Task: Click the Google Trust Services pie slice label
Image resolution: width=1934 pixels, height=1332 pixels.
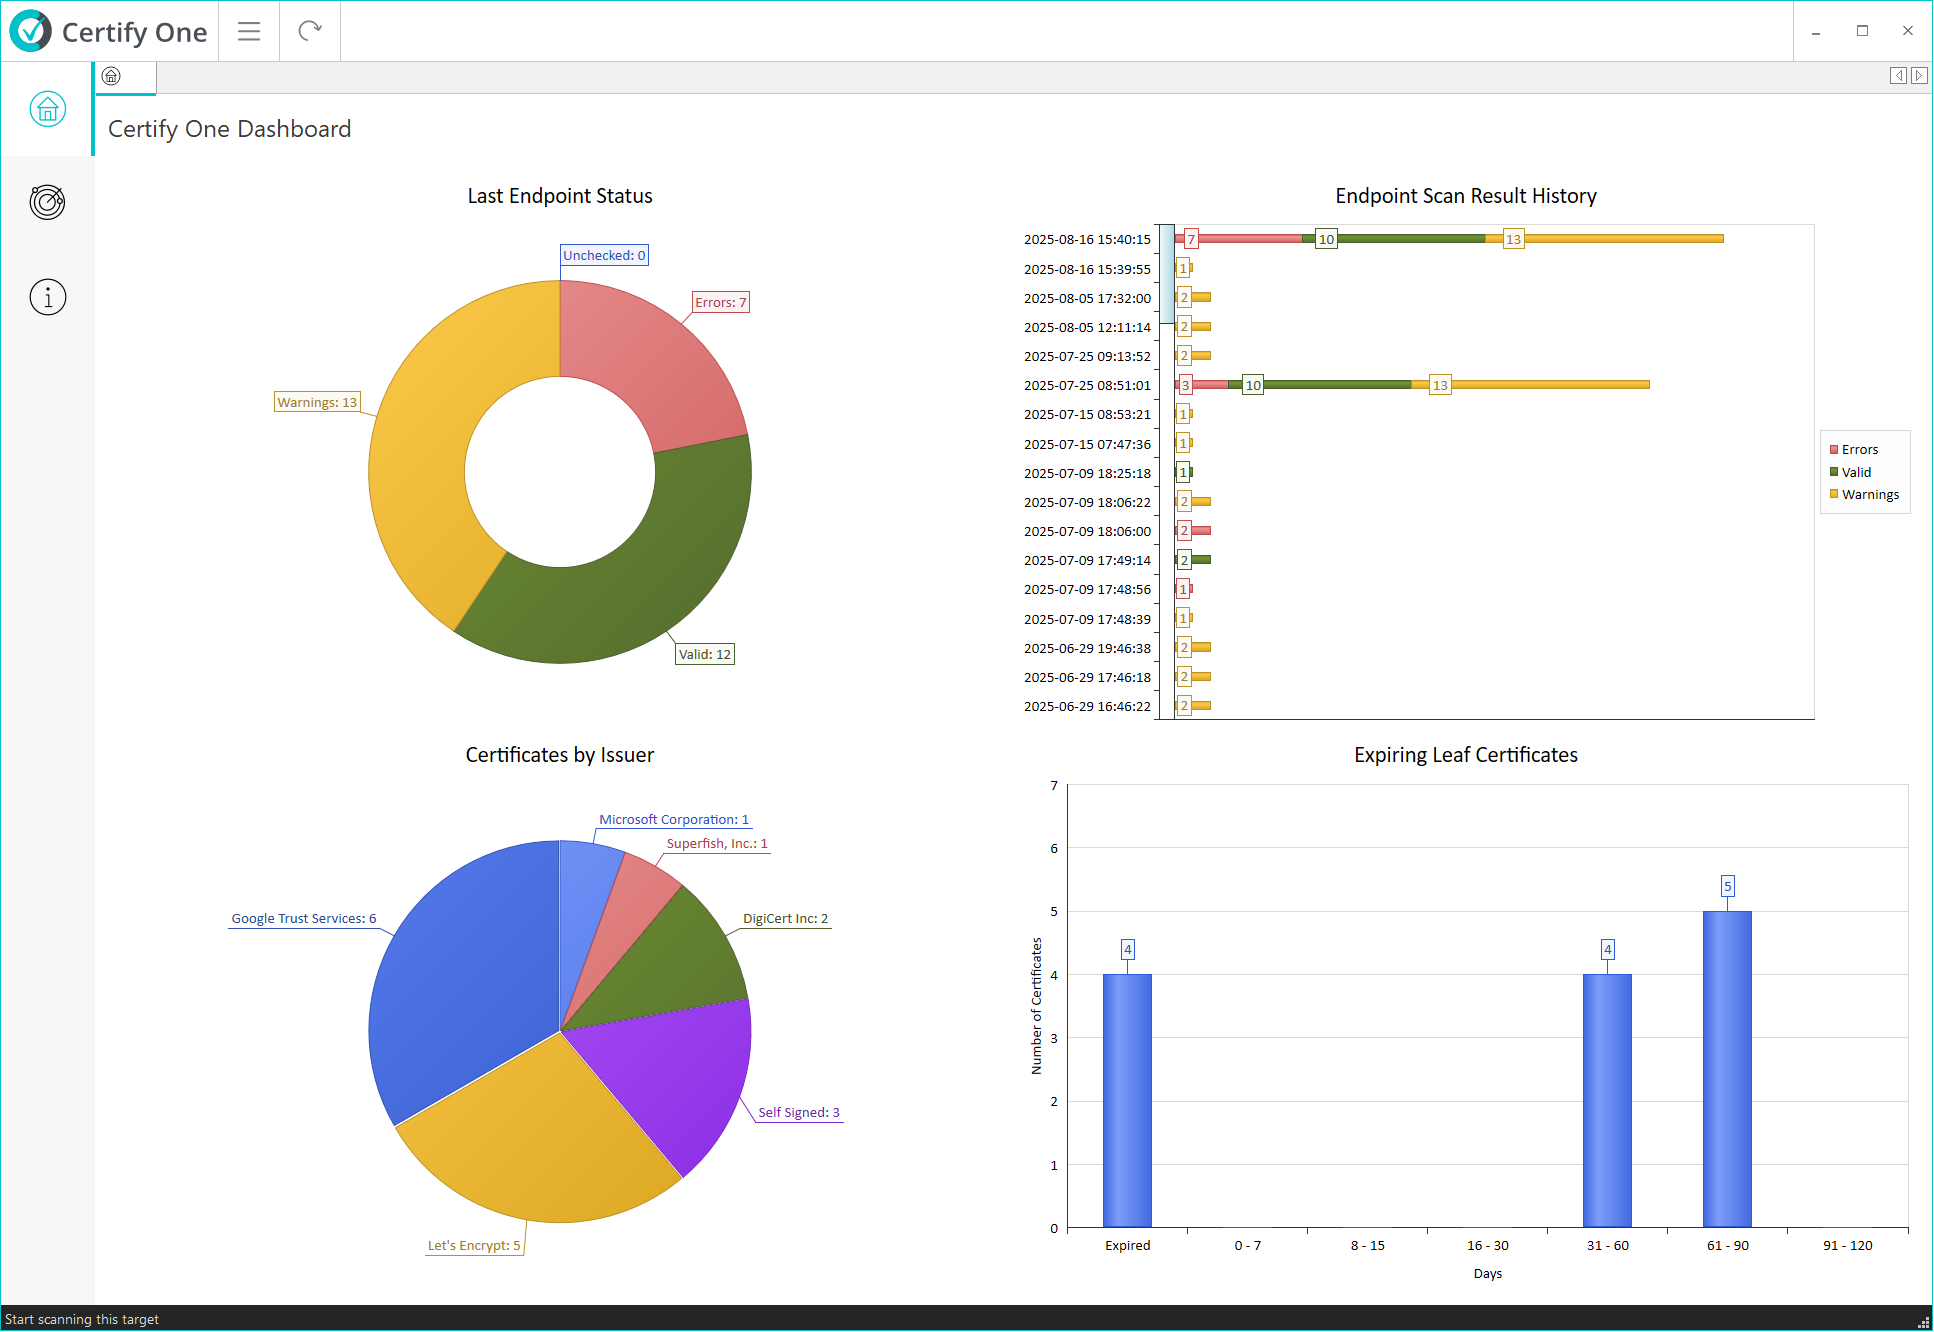Action: 304,919
